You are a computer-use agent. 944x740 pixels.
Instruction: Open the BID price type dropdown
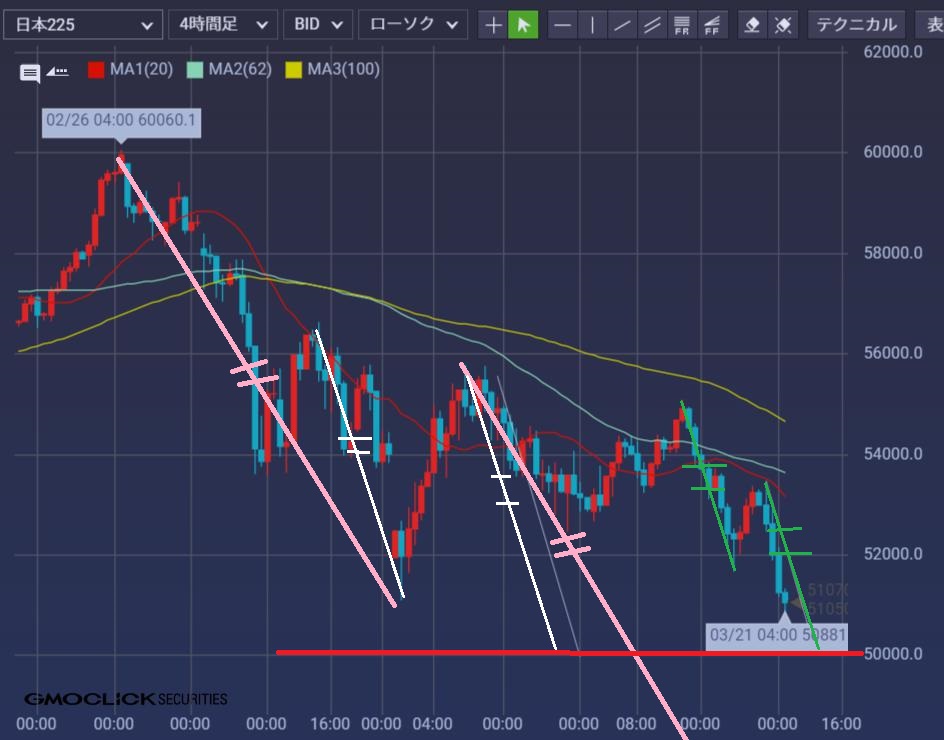[318, 25]
